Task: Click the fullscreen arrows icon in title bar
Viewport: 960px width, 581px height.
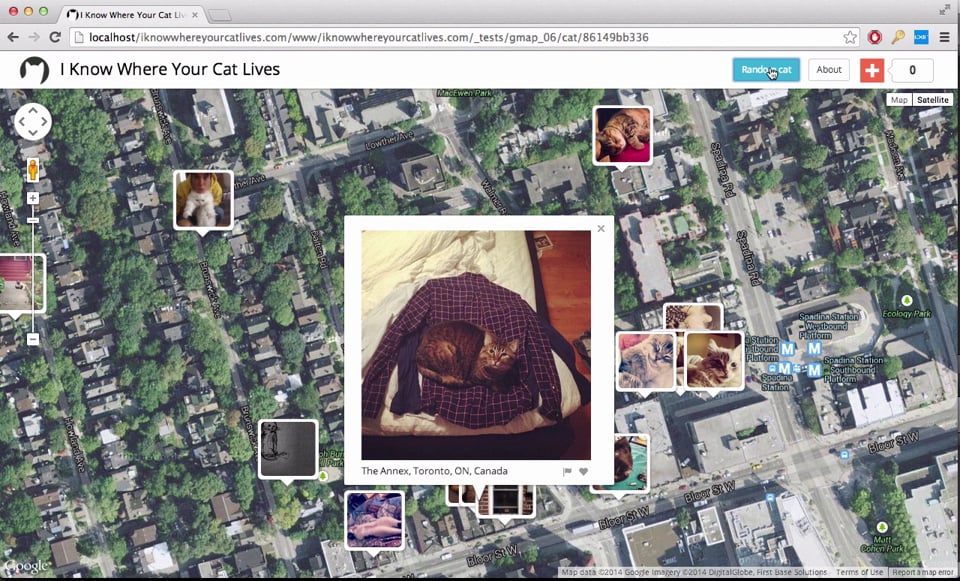Action: coord(945,10)
